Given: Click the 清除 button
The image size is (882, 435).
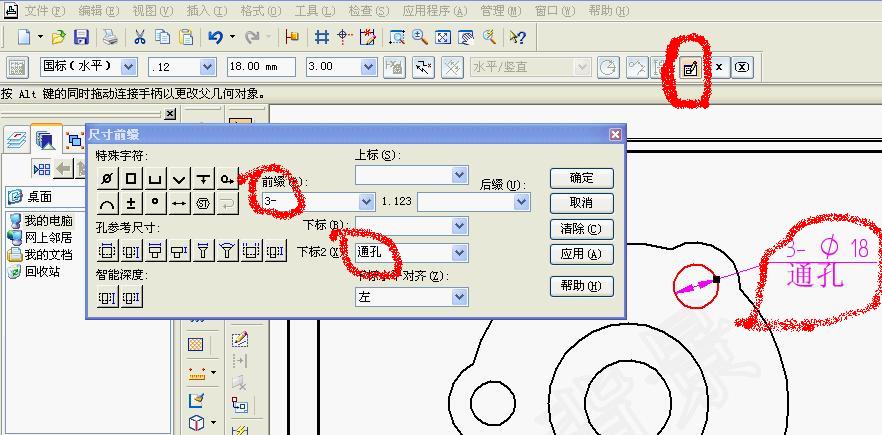Looking at the screenshot, I should click(x=582, y=229).
